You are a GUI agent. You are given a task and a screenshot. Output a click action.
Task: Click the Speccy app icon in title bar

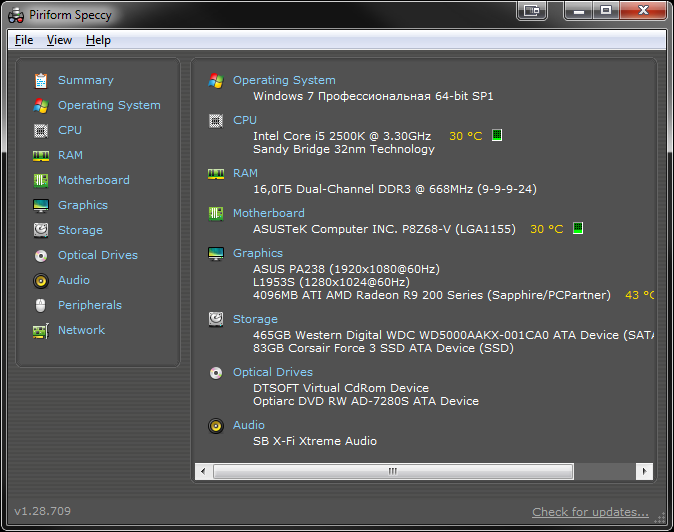(16, 16)
